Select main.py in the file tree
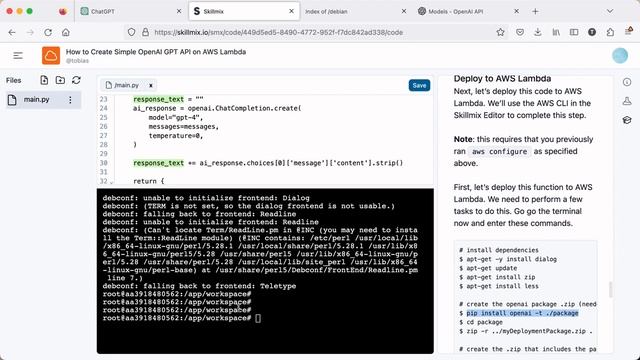Screen dimensions: 640x360 point(43,100)
